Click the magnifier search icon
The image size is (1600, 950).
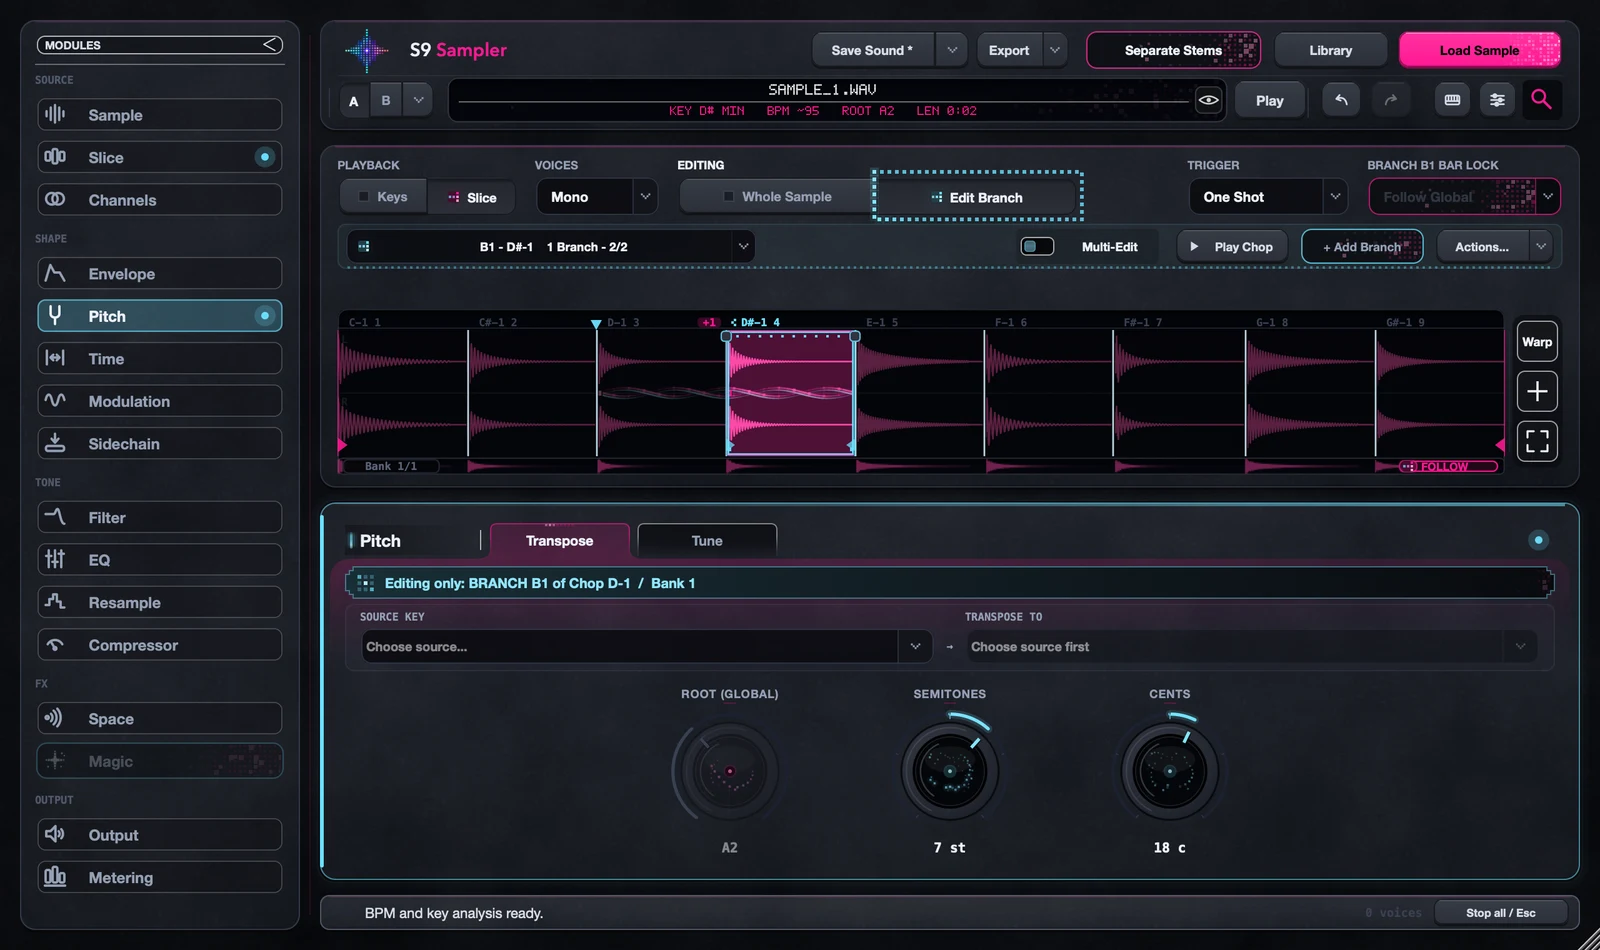tap(1541, 99)
